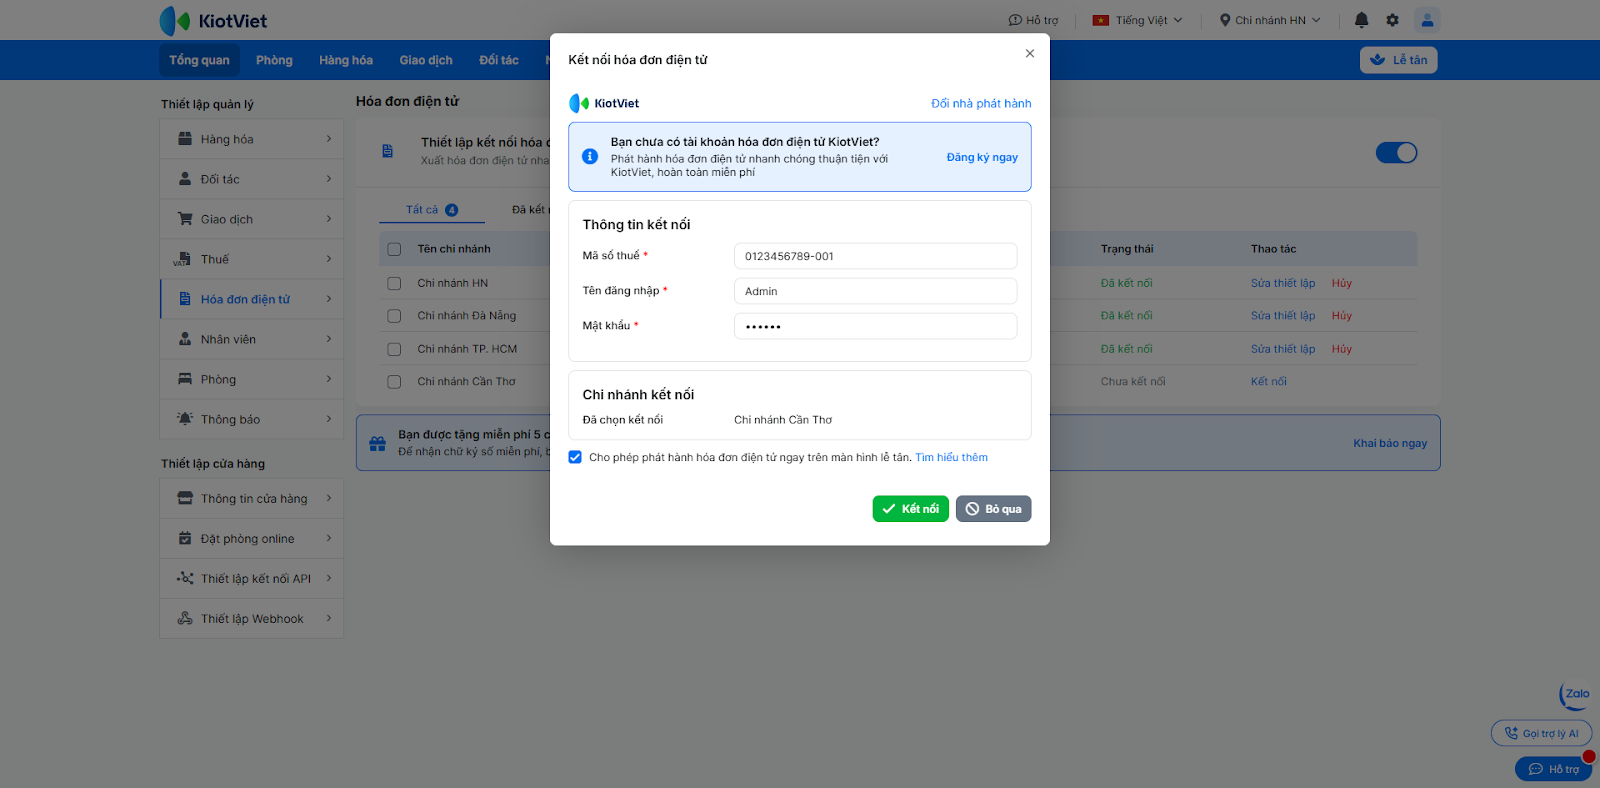
Task: Open the Phòng top menu
Action: tap(274, 60)
